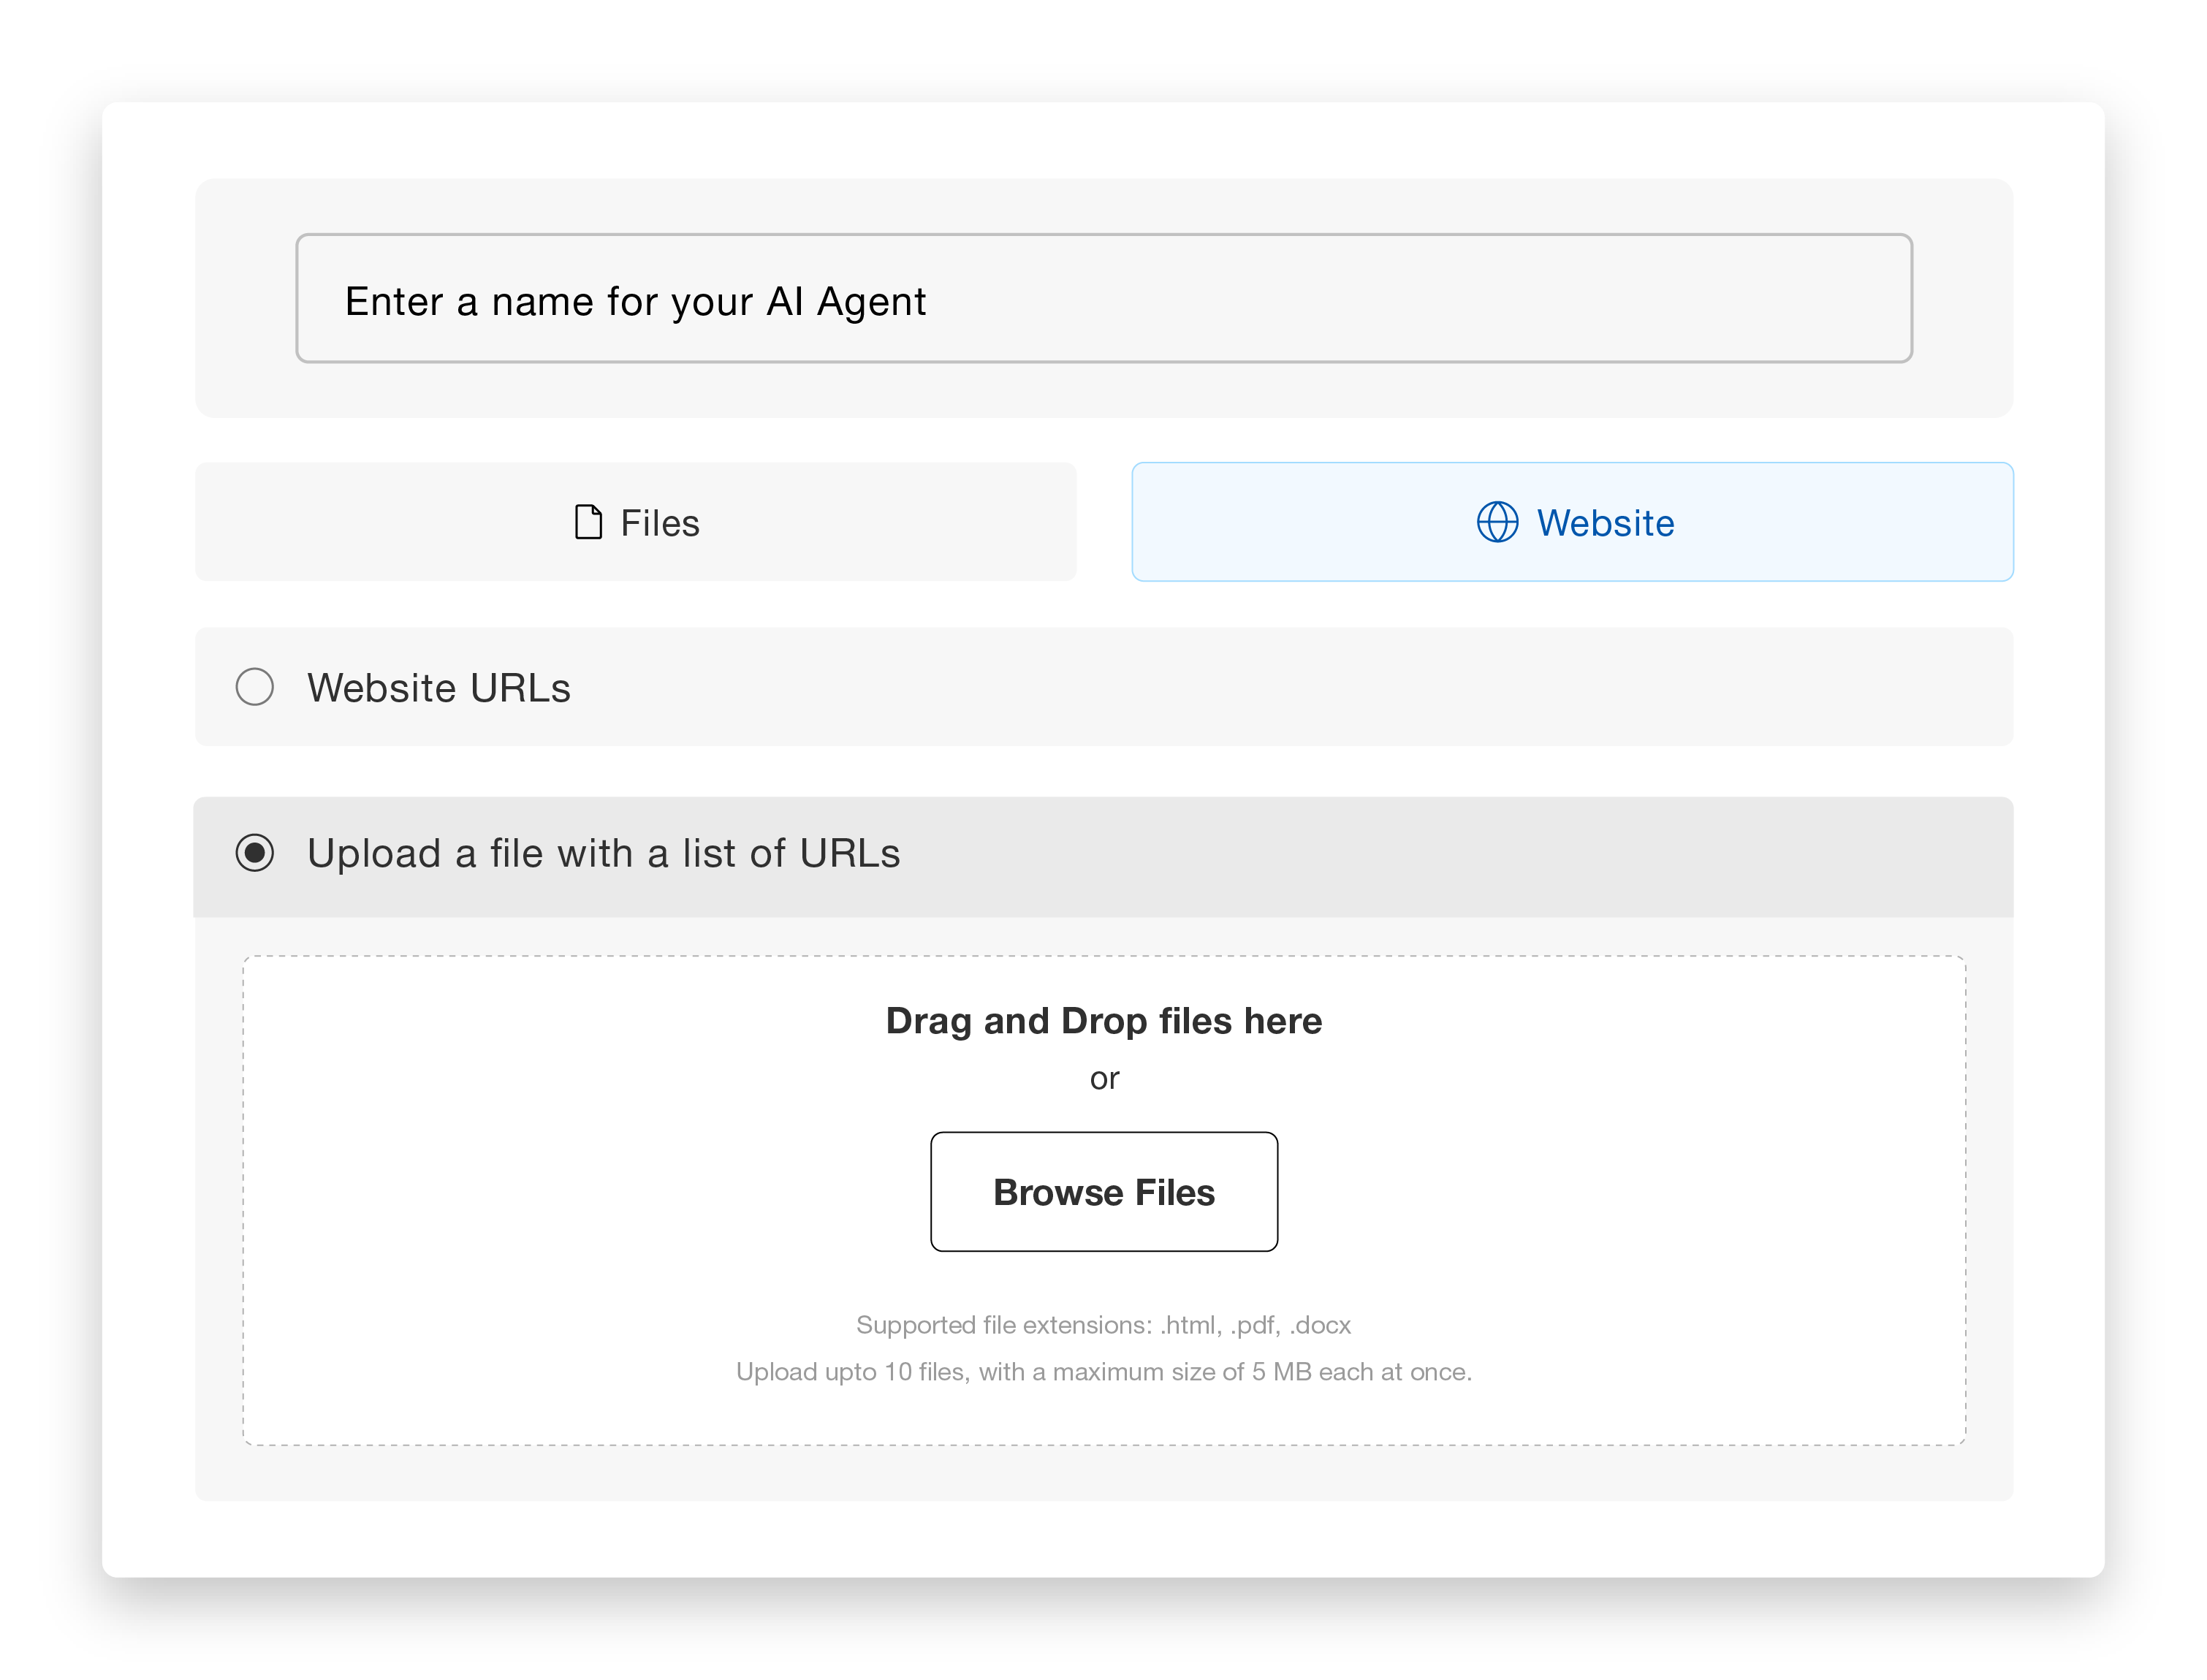Click the Drag and Drop files here heading
Screen dimensions: 2207x1680
[1103, 1020]
